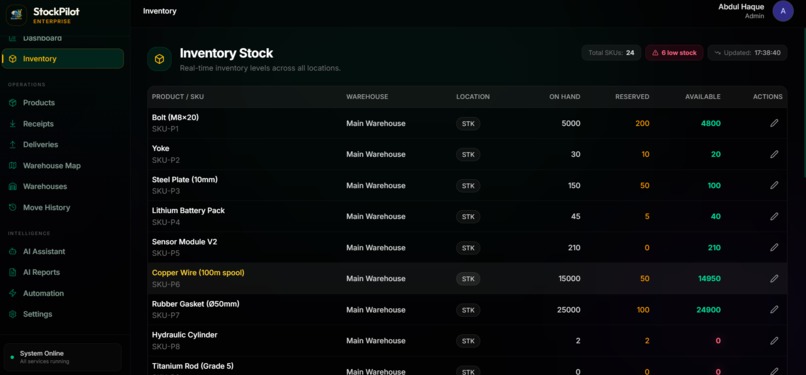Click the Receipts download icon

13,124
